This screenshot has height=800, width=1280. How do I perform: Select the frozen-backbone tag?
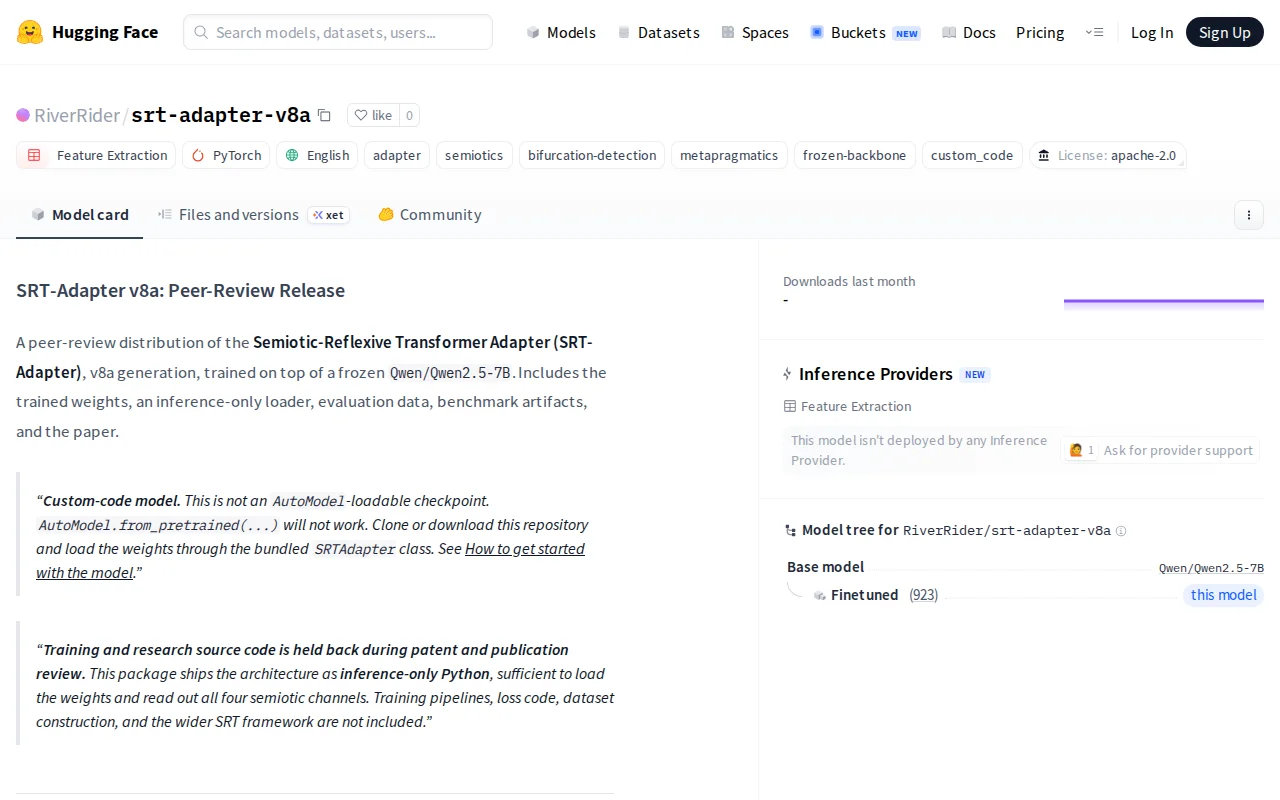tap(854, 155)
